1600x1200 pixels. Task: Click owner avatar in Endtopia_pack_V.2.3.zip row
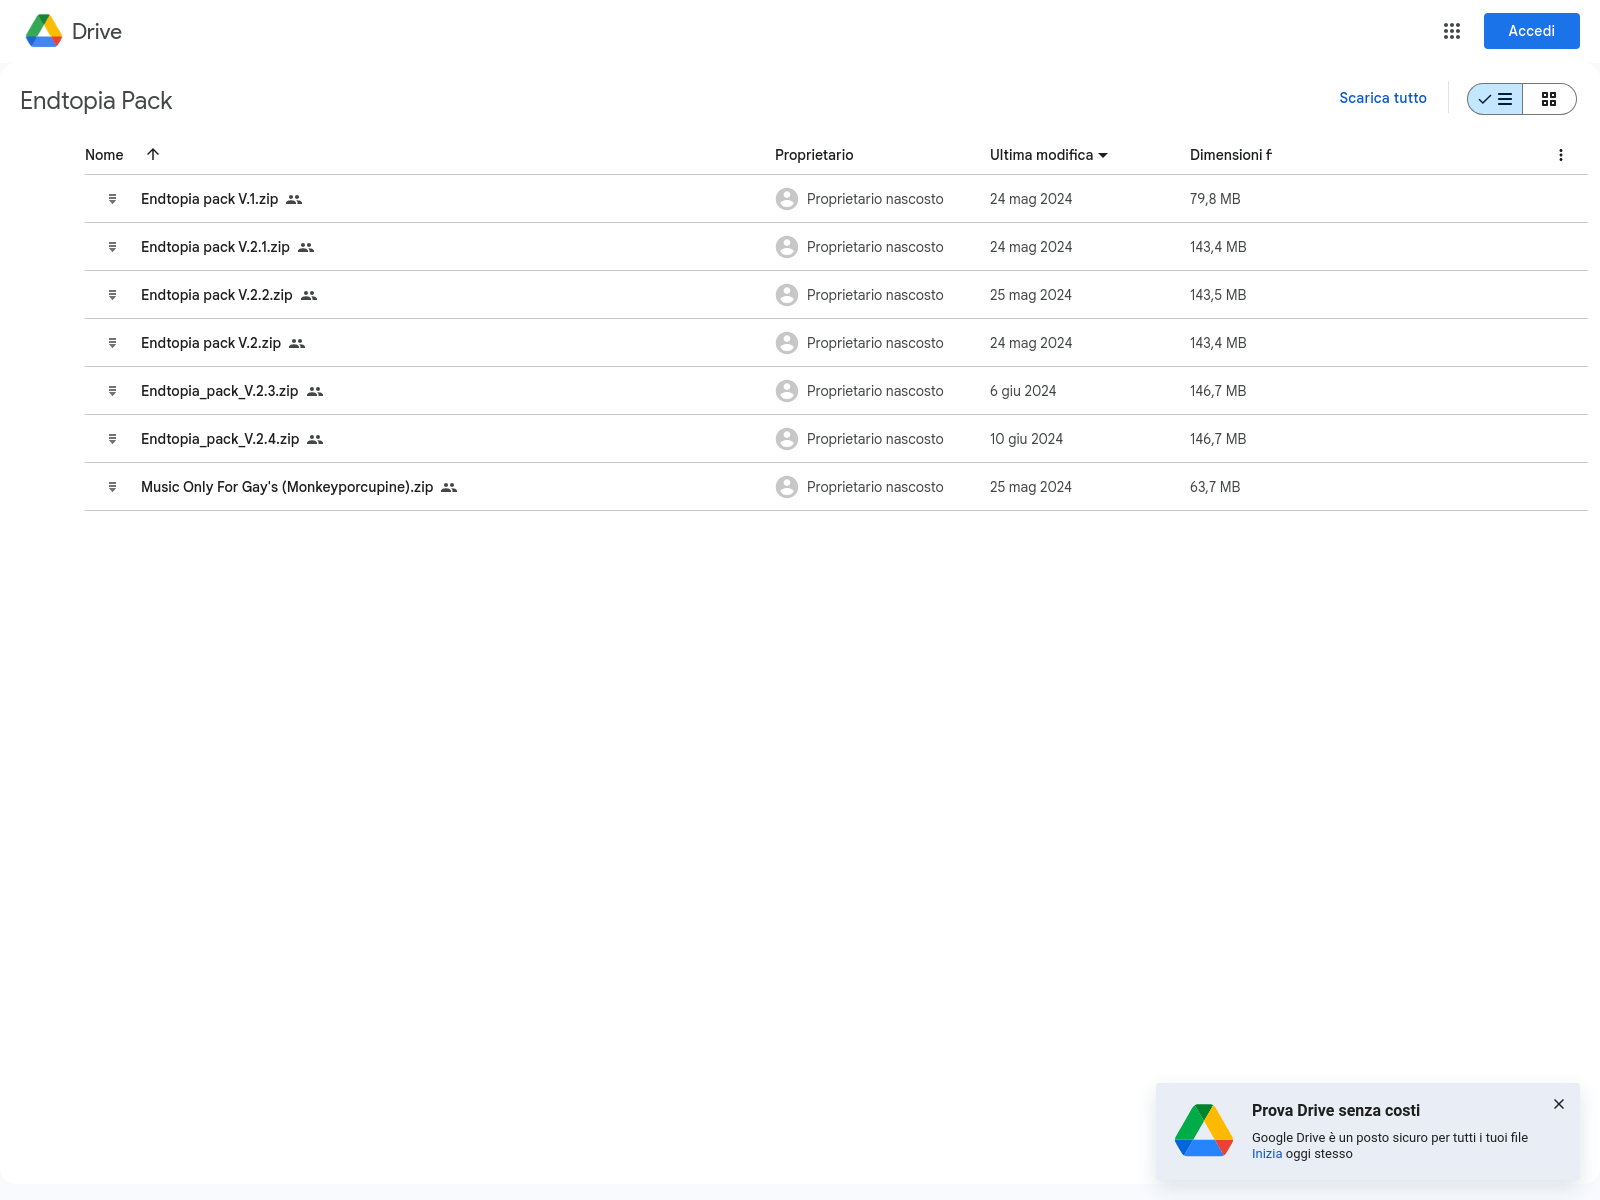tap(787, 391)
